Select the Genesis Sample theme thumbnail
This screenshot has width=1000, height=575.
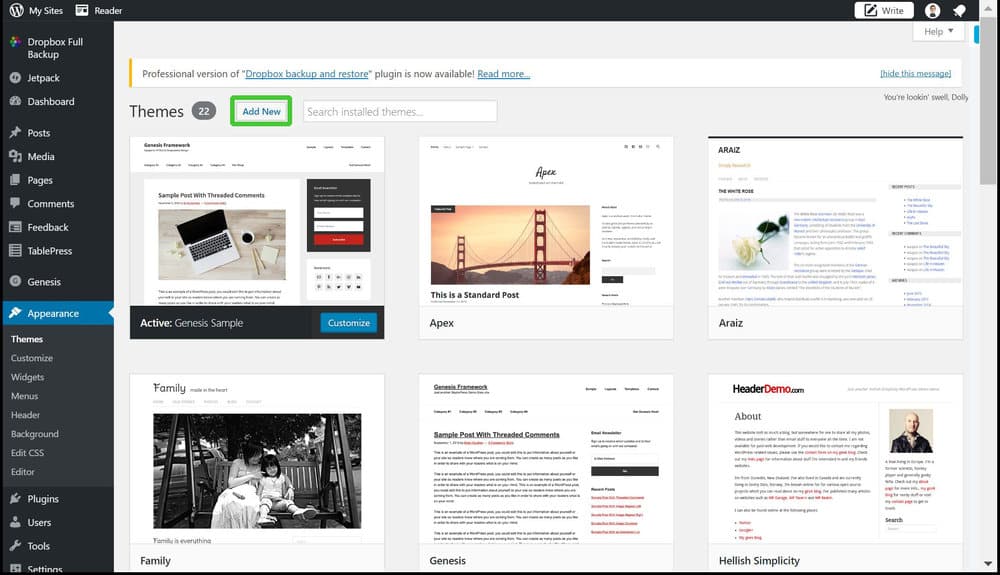click(257, 221)
